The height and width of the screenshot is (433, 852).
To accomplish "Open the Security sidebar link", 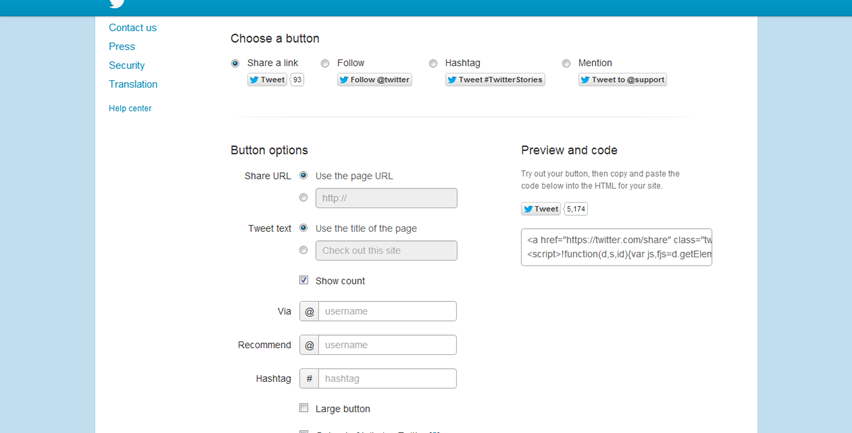I will pyautogui.click(x=127, y=66).
